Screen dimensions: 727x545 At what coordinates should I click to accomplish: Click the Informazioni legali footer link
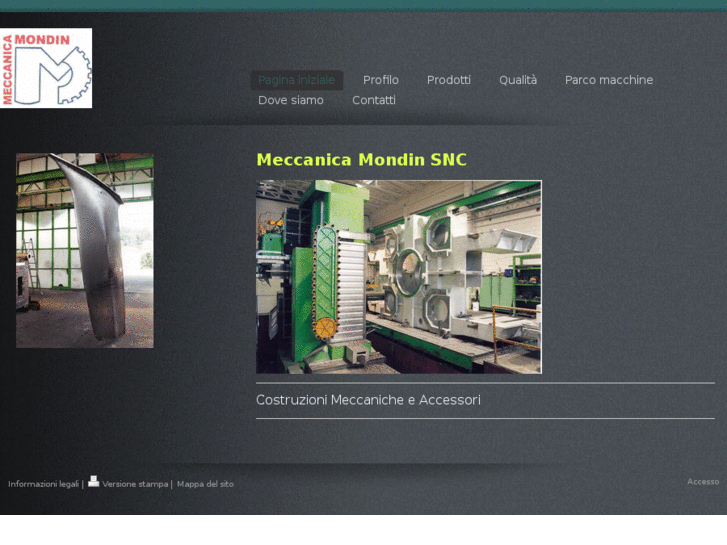(x=43, y=484)
